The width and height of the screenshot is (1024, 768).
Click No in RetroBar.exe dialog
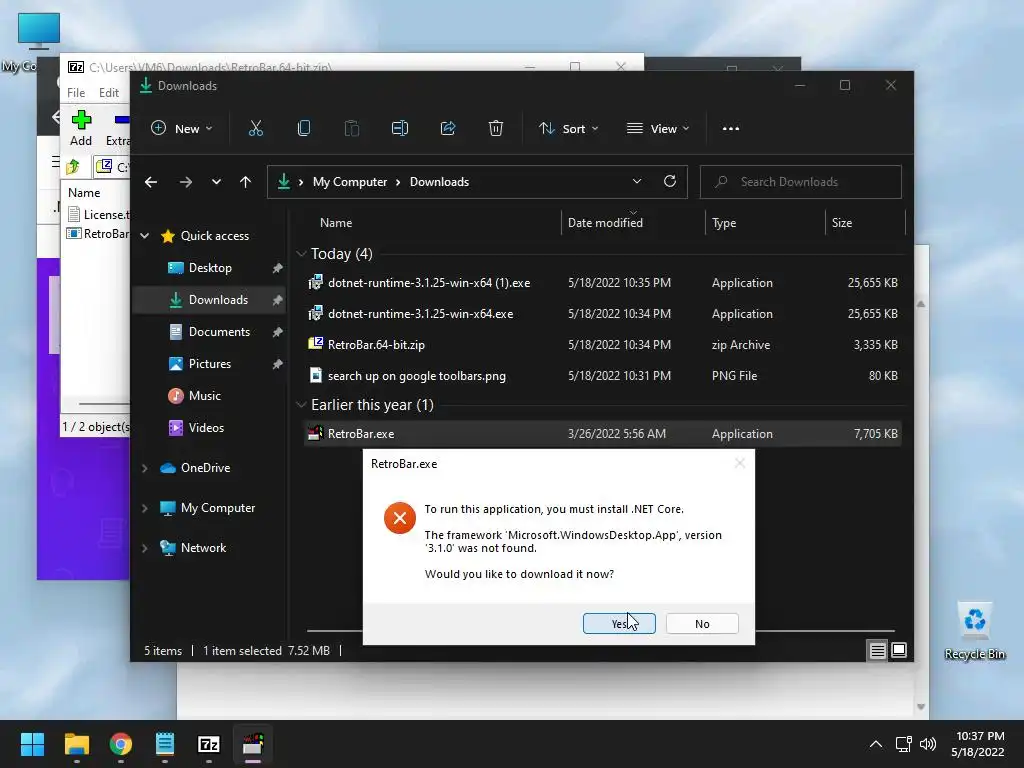pyautogui.click(x=702, y=624)
